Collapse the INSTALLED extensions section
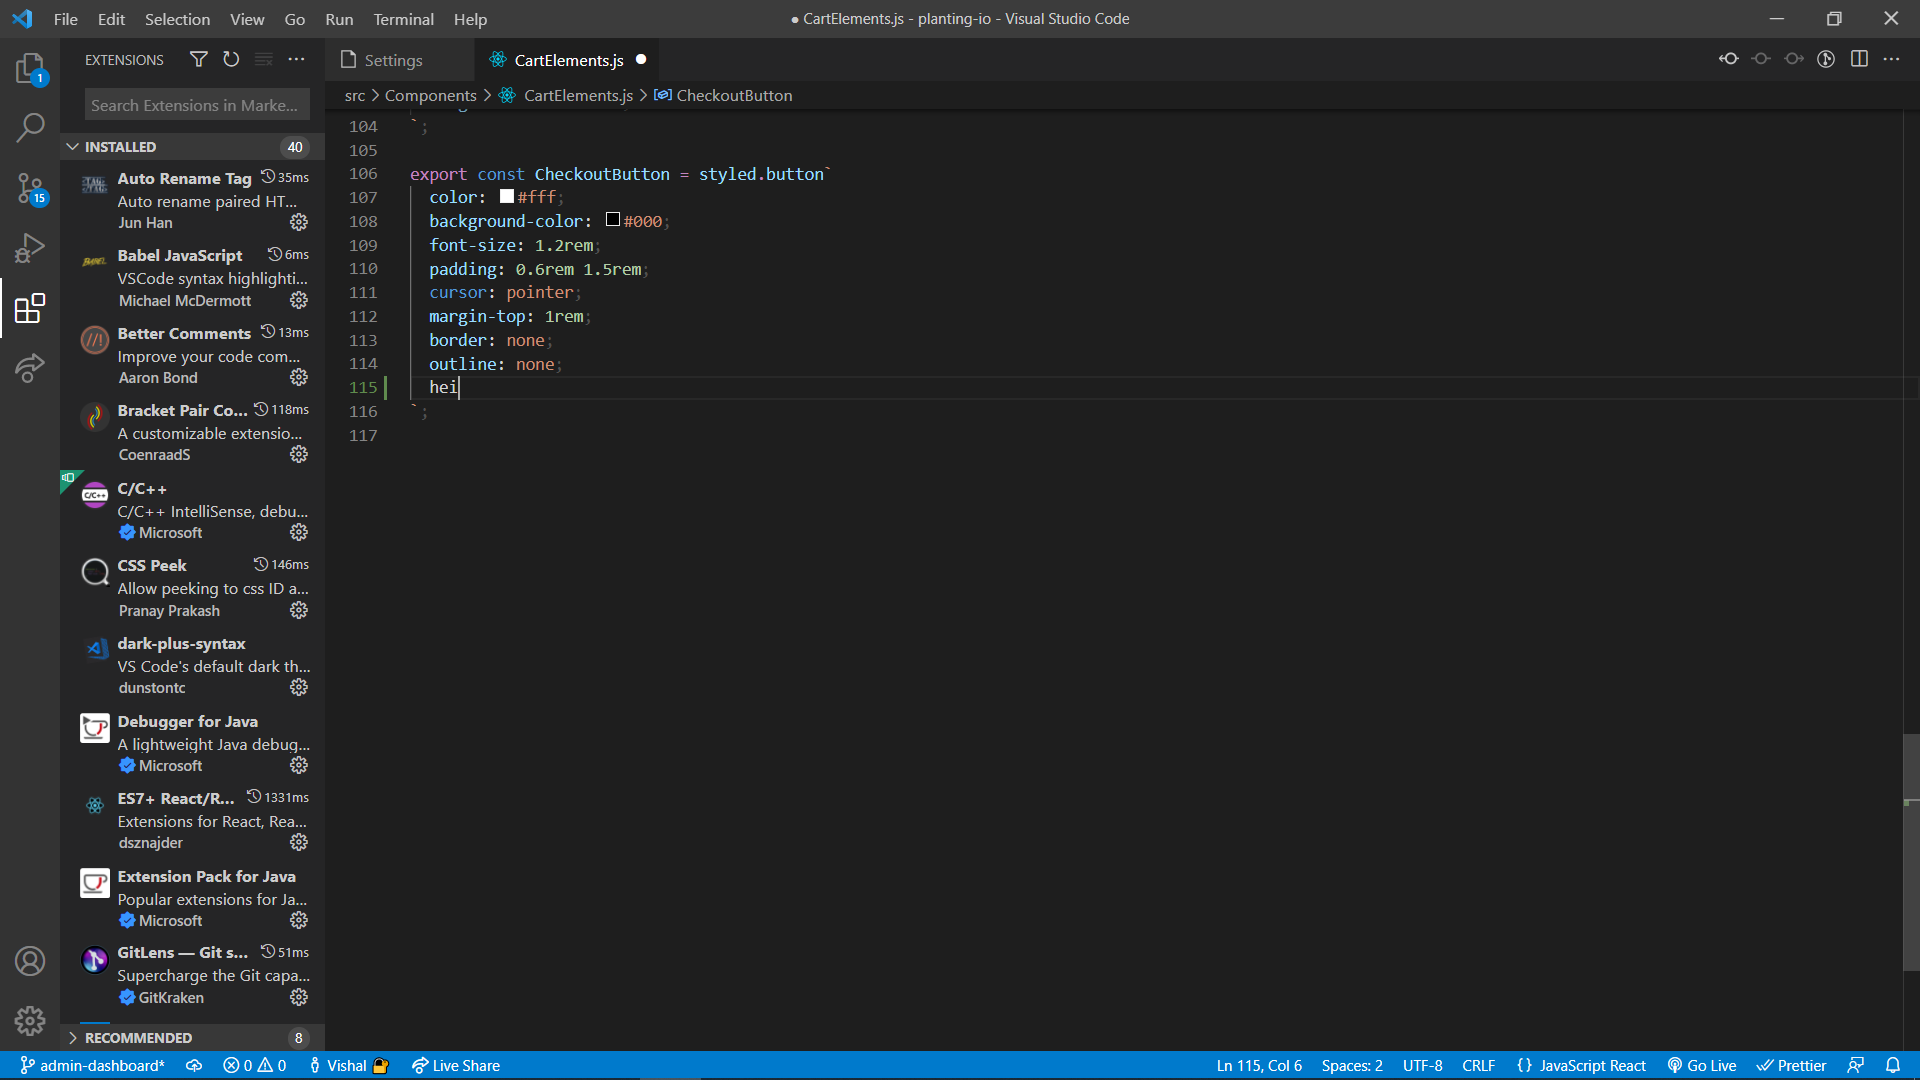The image size is (1920, 1080). pyautogui.click(x=73, y=146)
